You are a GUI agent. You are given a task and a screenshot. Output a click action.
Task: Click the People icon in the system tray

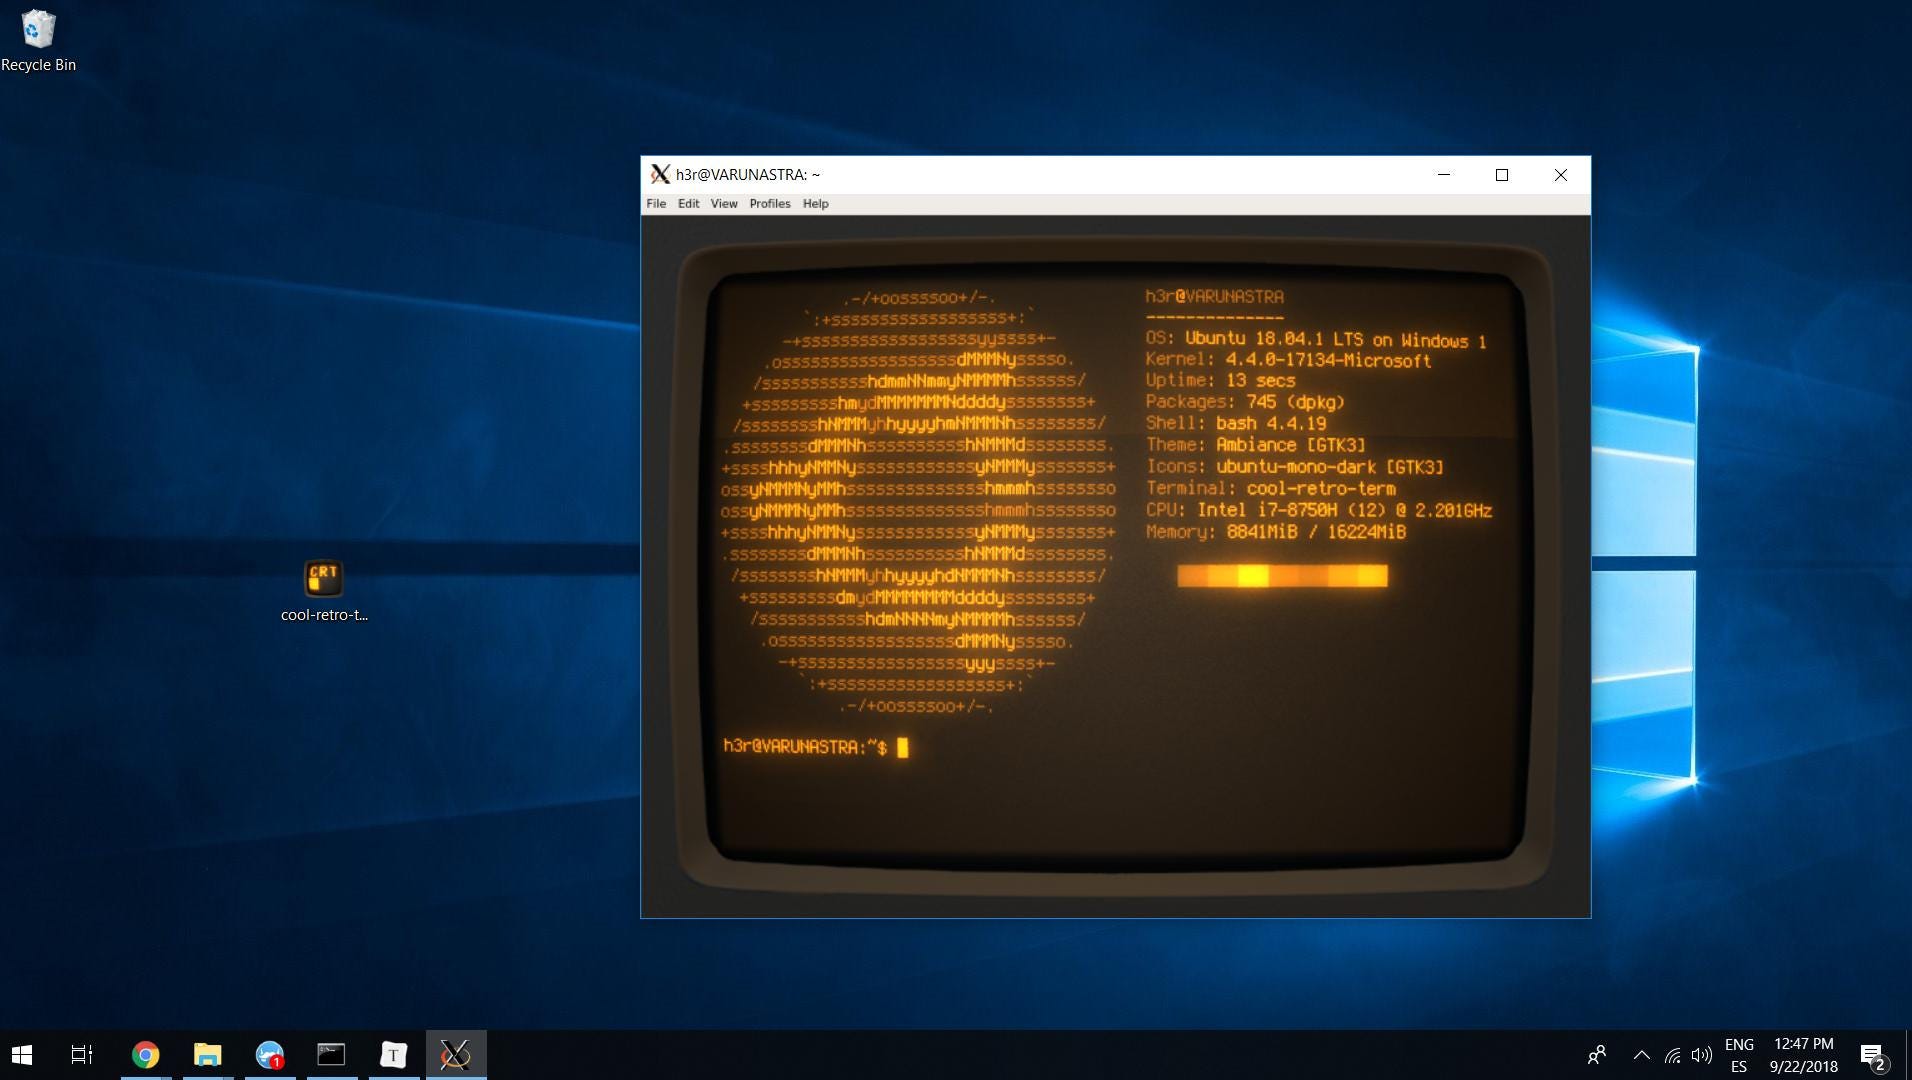(1596, 1055)
